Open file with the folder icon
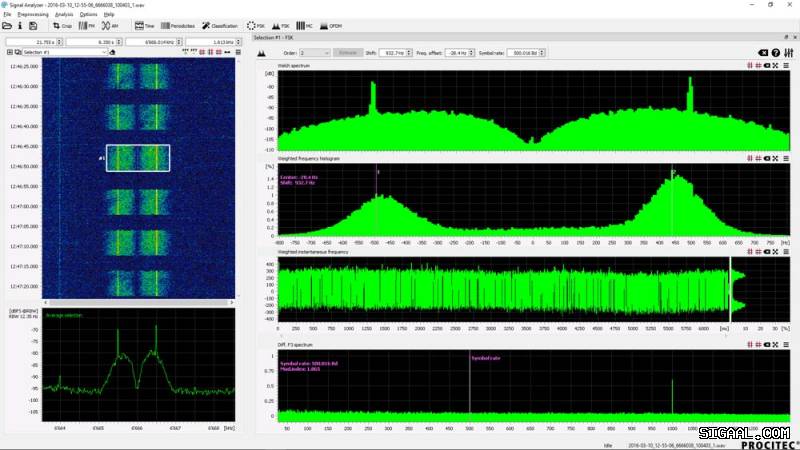This screenshot has height=450, width=800. point(7,26)
